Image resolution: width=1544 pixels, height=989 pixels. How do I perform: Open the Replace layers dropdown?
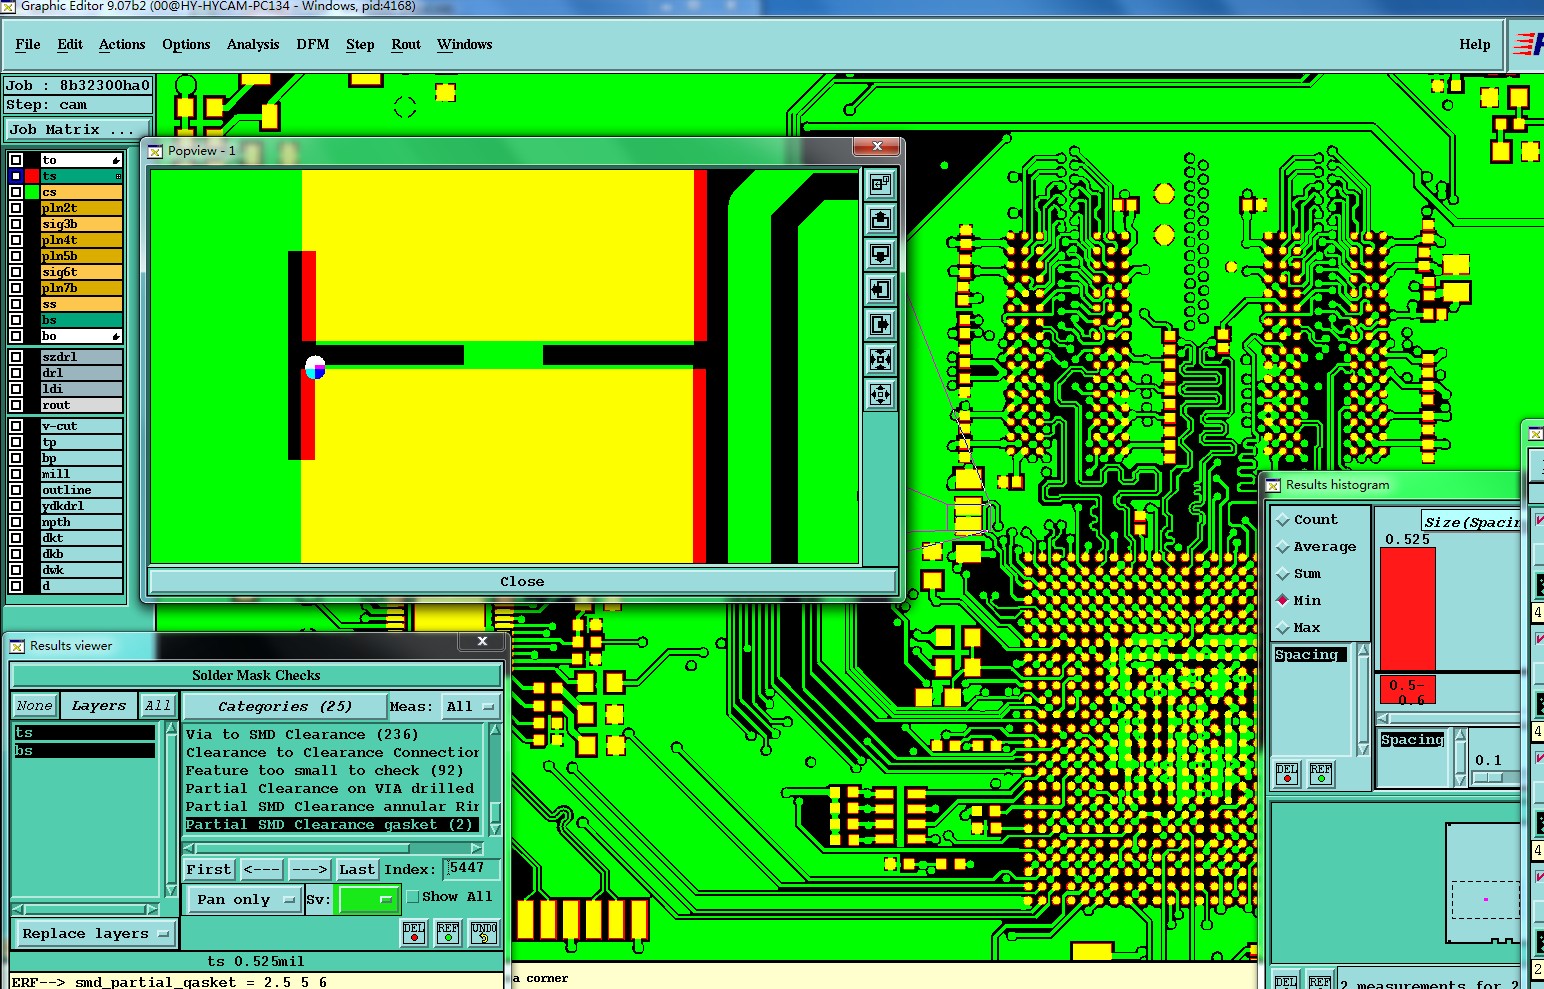(x=95, y=933)
